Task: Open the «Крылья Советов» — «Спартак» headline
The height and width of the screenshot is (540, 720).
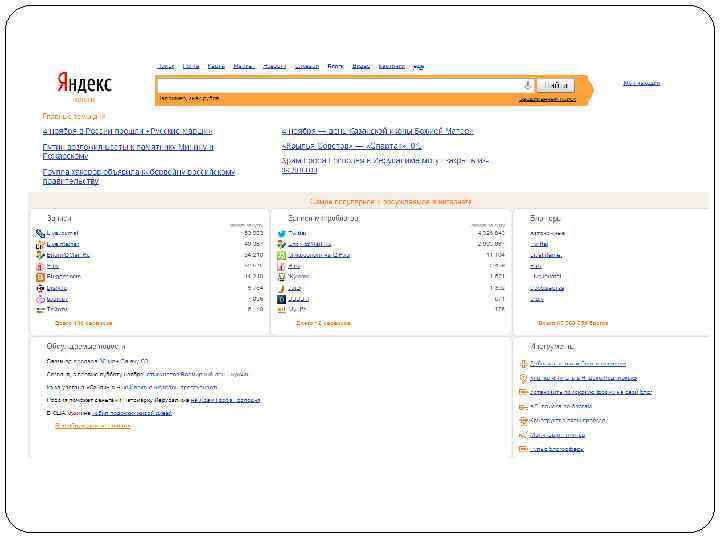Action: pyautogui.click(x=352, y=146)
